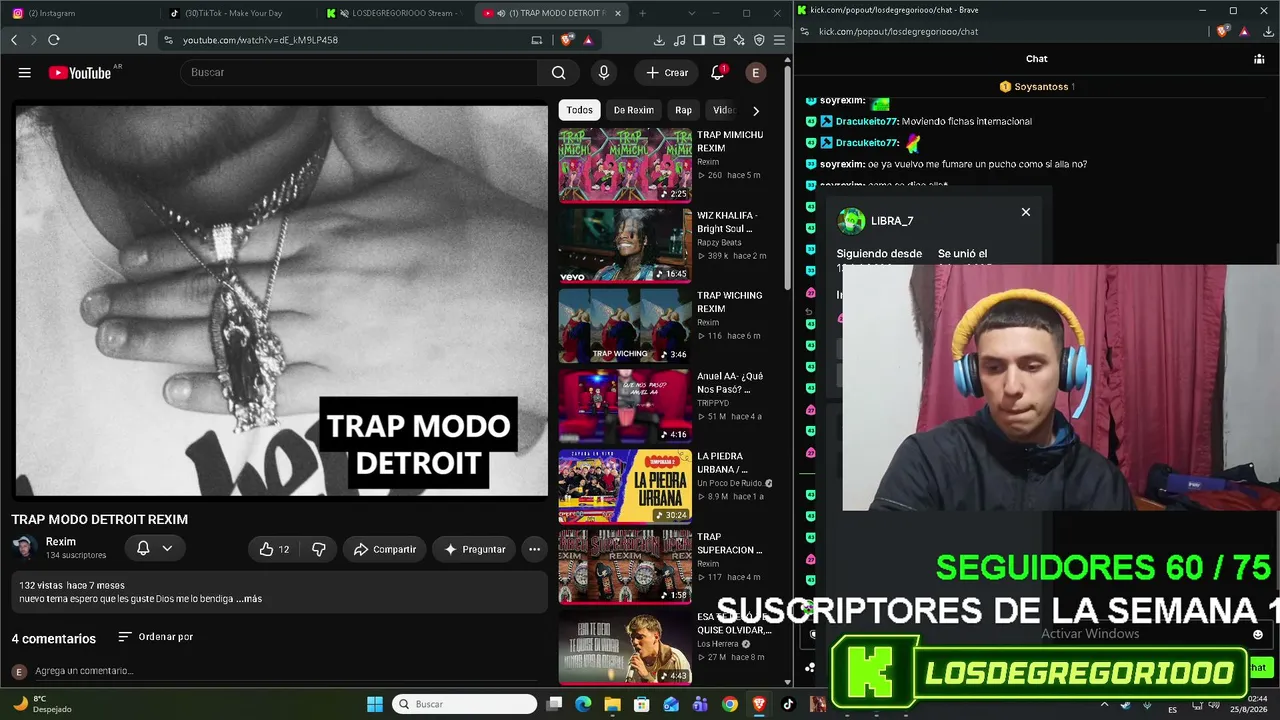1280x720 pixels.
Task: Switch to the TikTok - Make Your Day tab
Action: [238, 13]
